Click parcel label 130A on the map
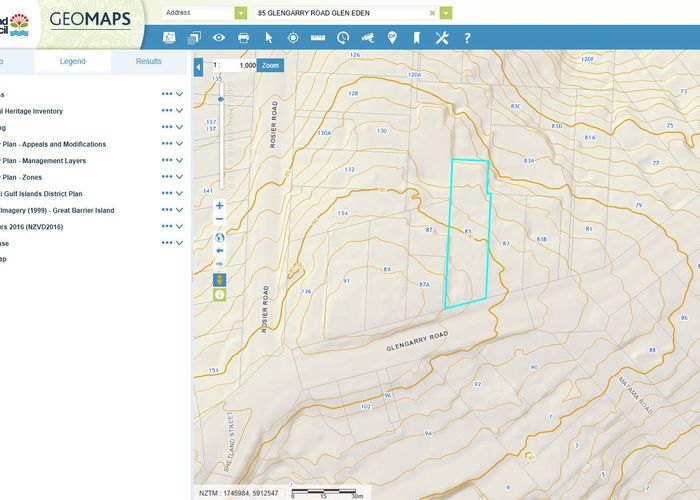Screen dimensions: 700x500 (325, 133)
